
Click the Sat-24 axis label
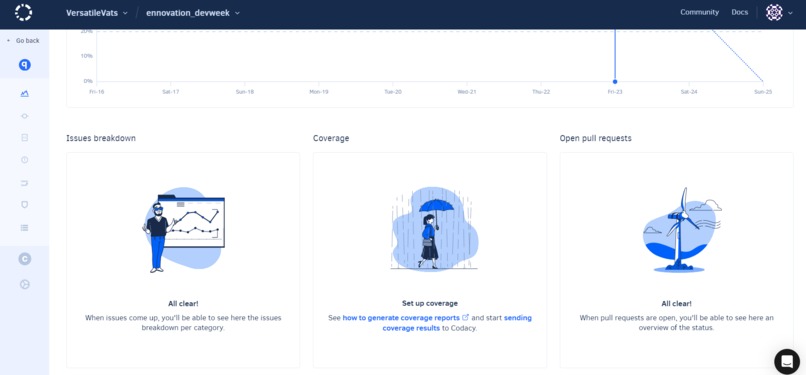689,92
